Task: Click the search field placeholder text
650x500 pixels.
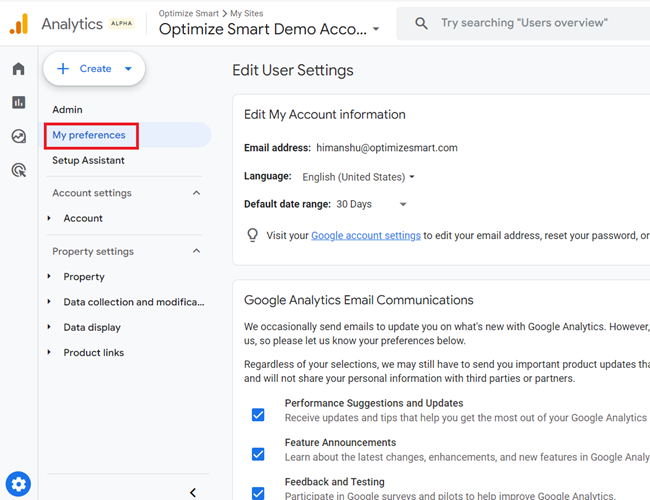Action: point(524,23)
